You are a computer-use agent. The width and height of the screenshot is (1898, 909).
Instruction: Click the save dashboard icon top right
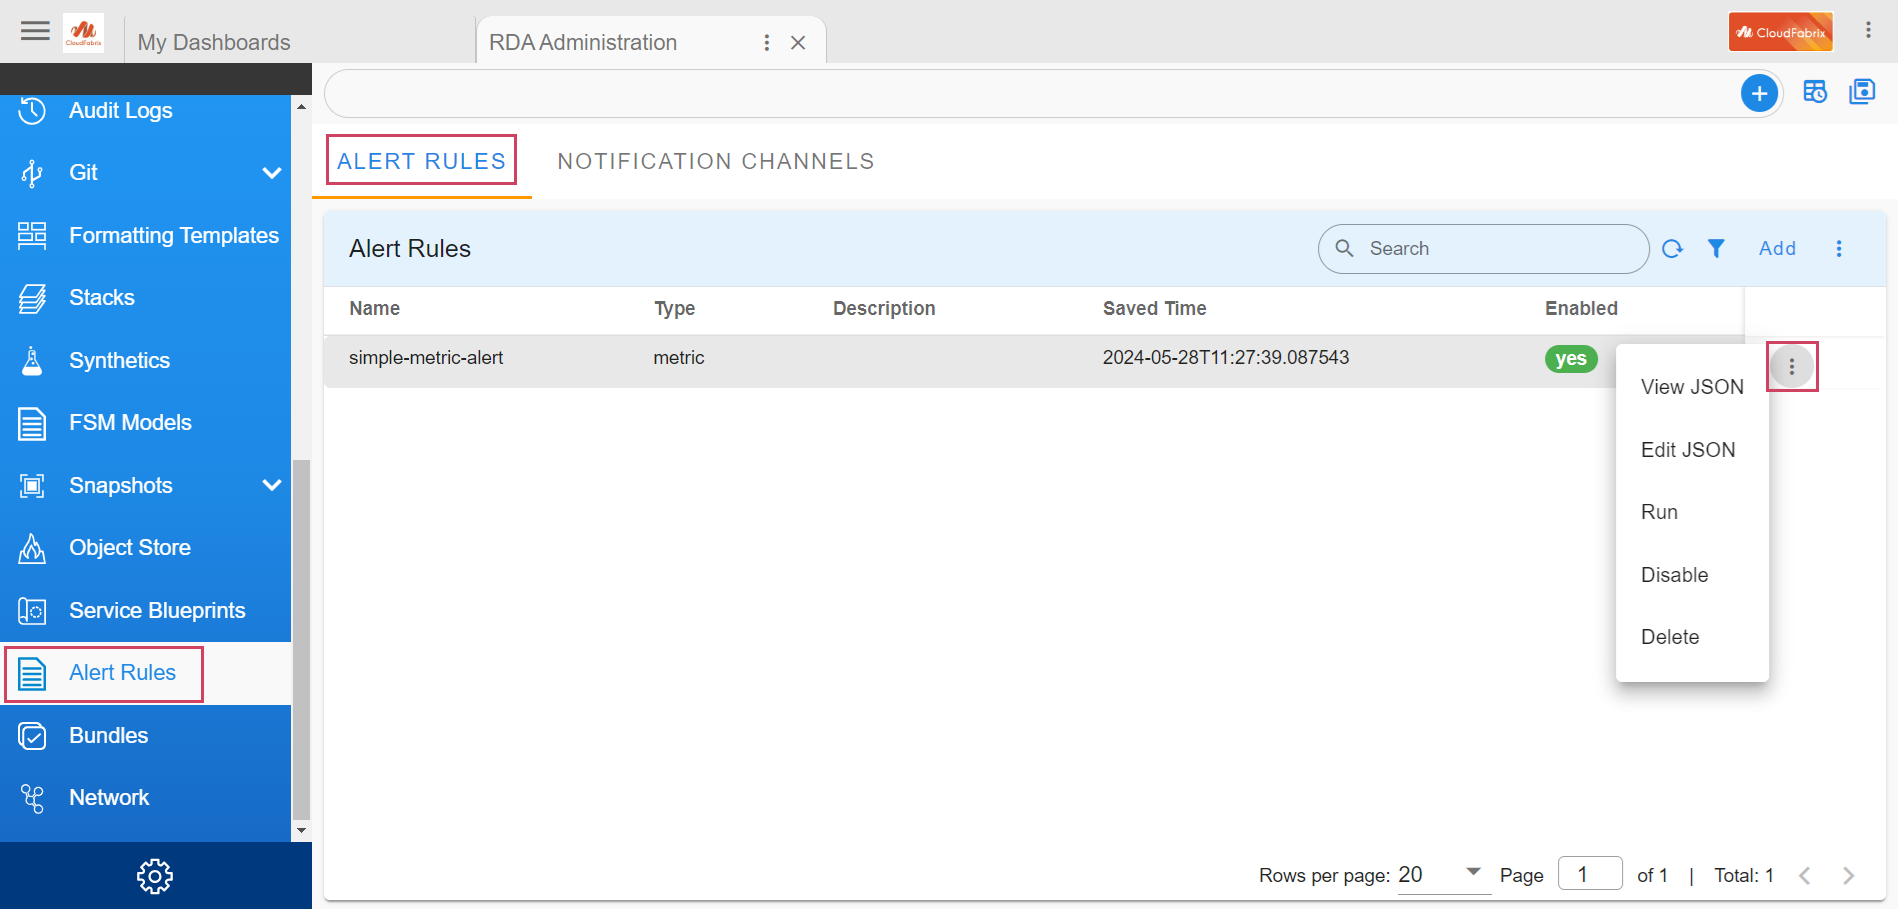coord(1862,92)
